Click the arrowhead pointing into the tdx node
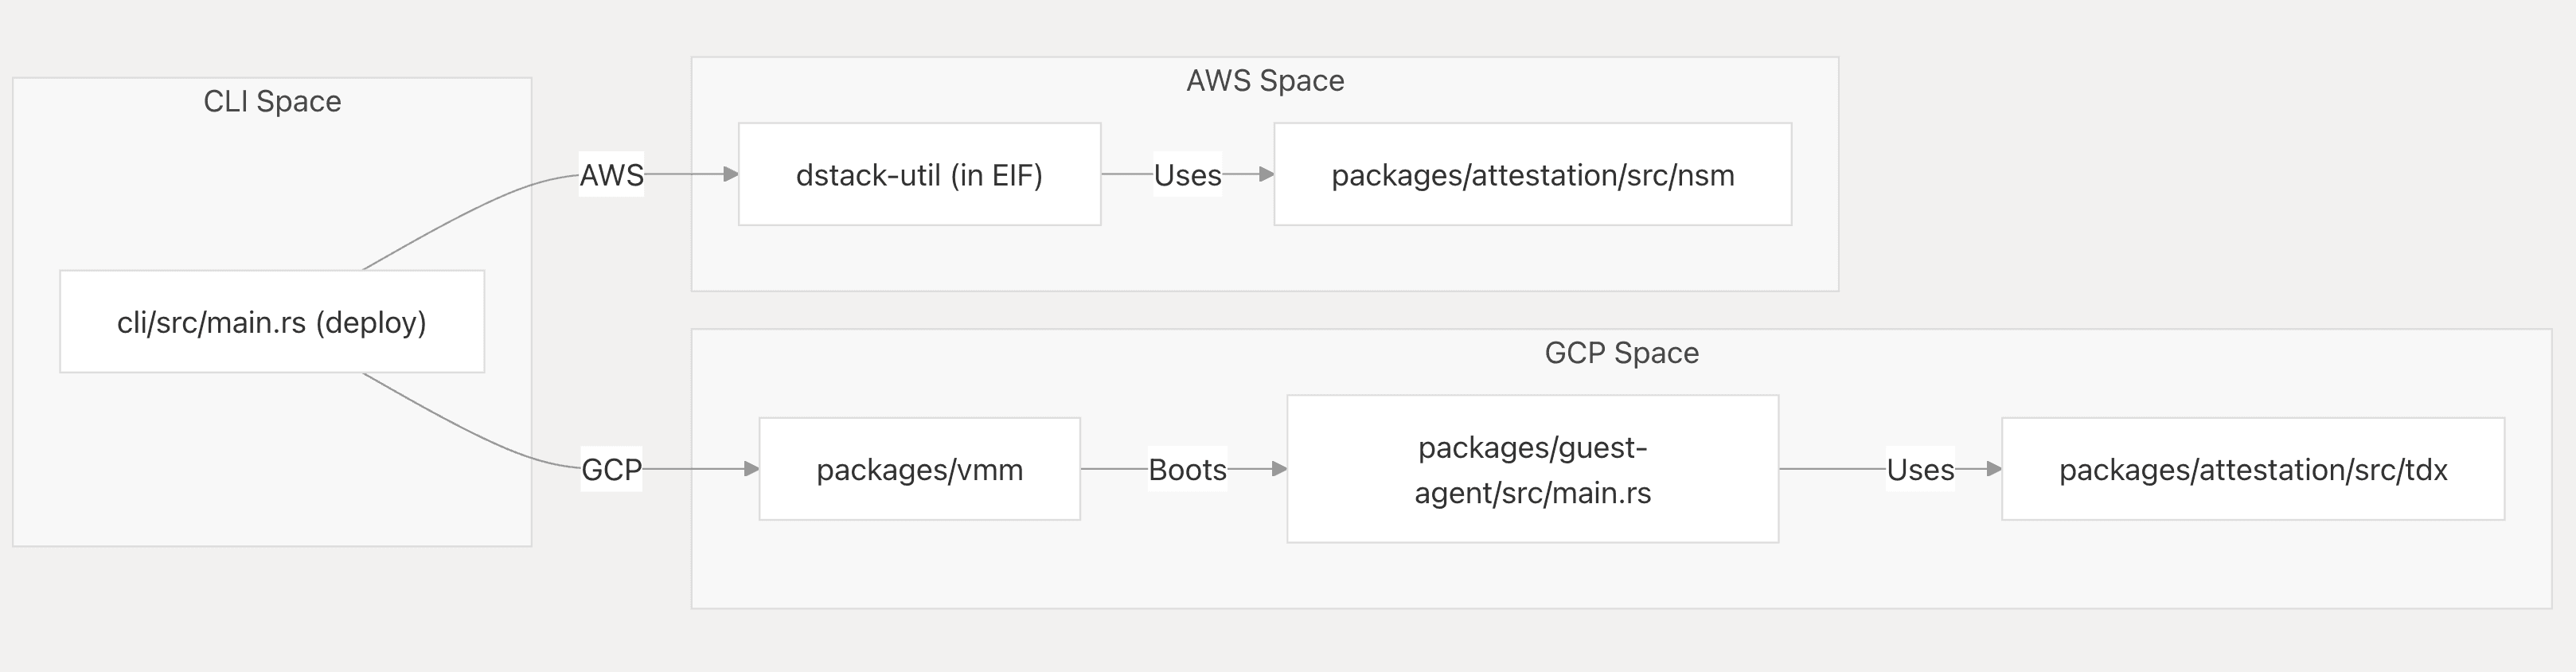This screenshot has width=2576, height=672. 1994,469
